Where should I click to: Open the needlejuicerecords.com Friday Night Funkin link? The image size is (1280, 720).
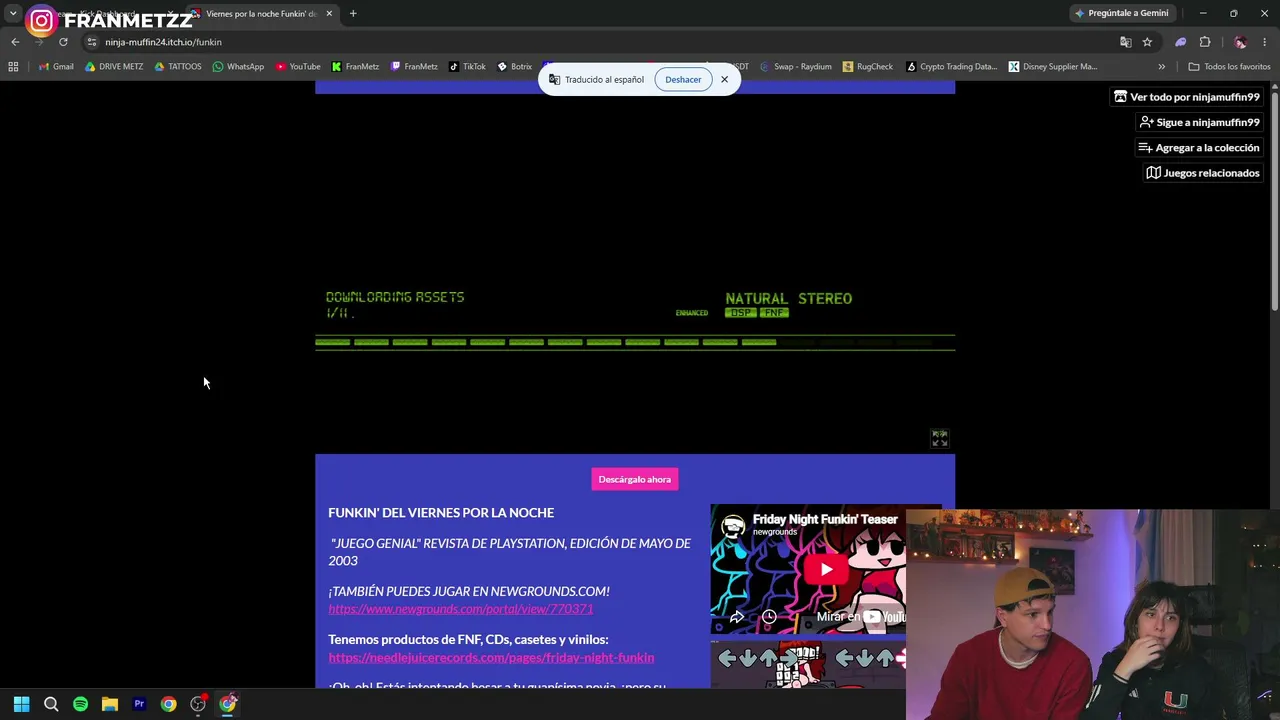coord(491,658)
